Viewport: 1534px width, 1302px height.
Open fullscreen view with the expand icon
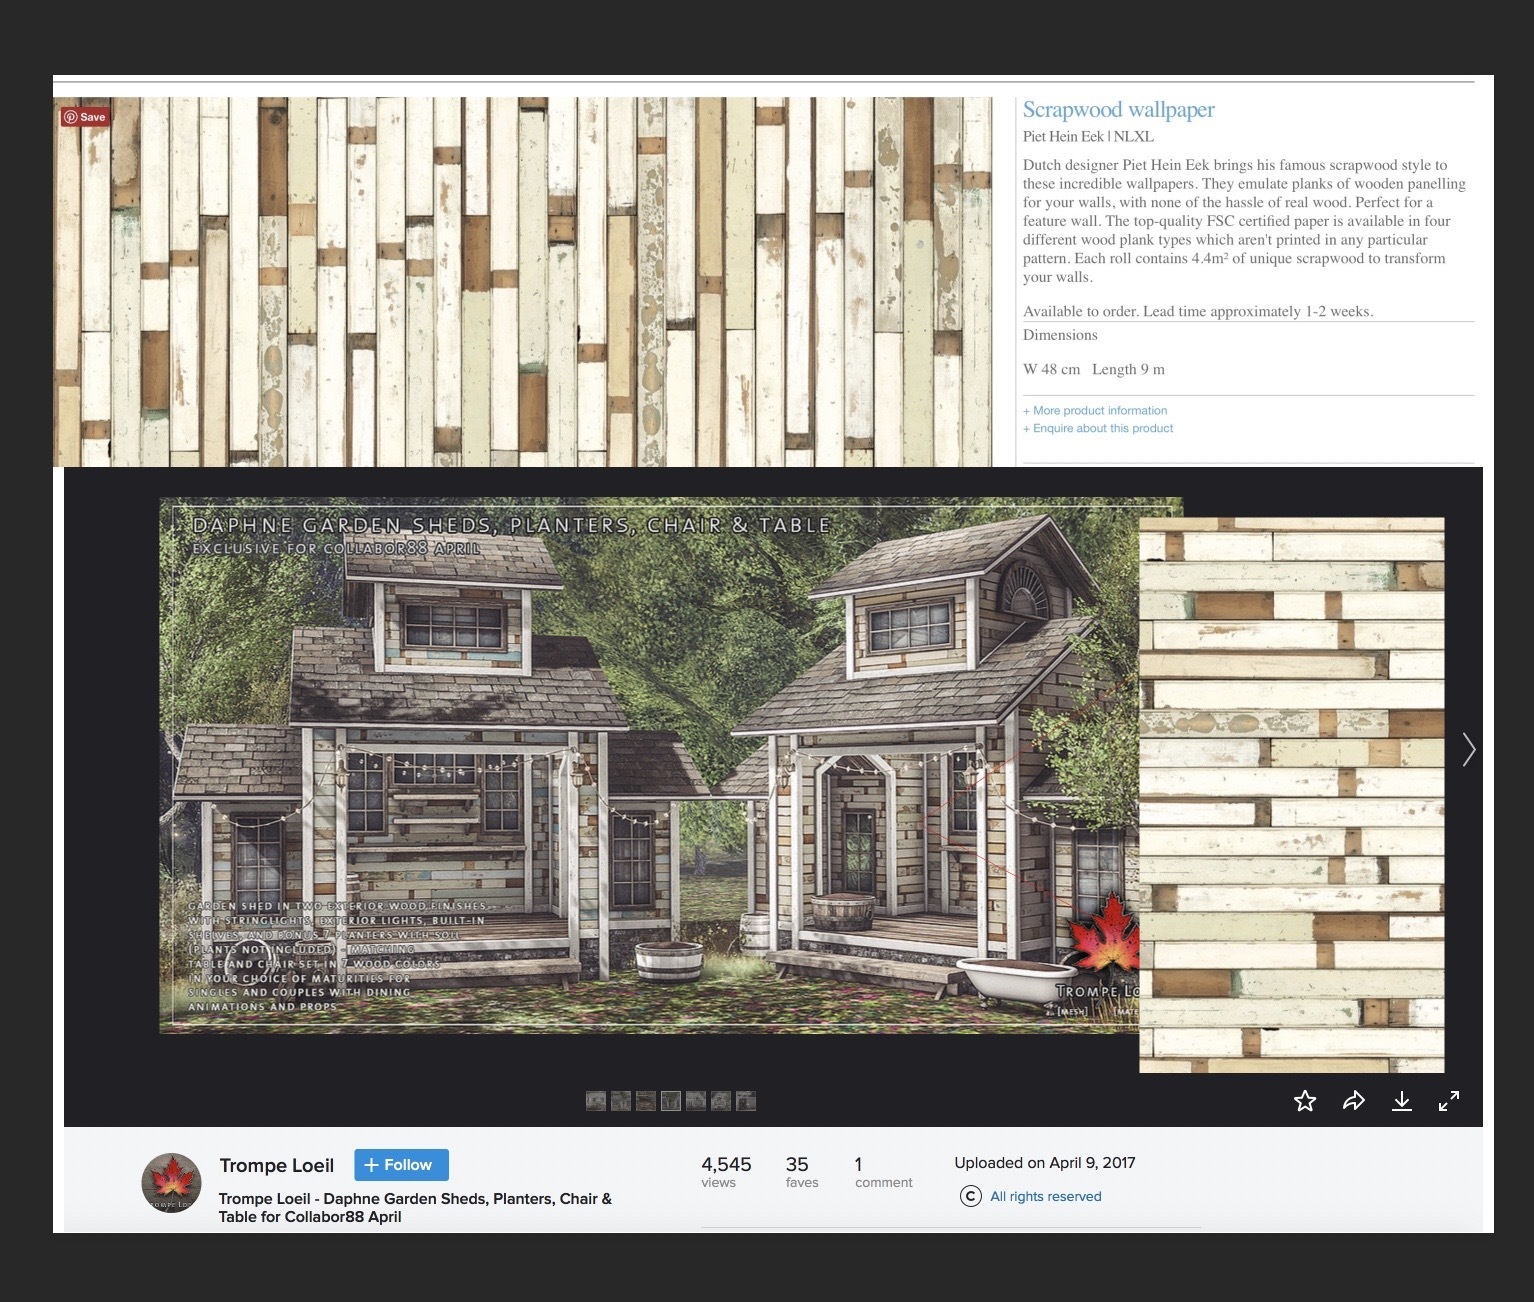click(x=1449, y=1101)
